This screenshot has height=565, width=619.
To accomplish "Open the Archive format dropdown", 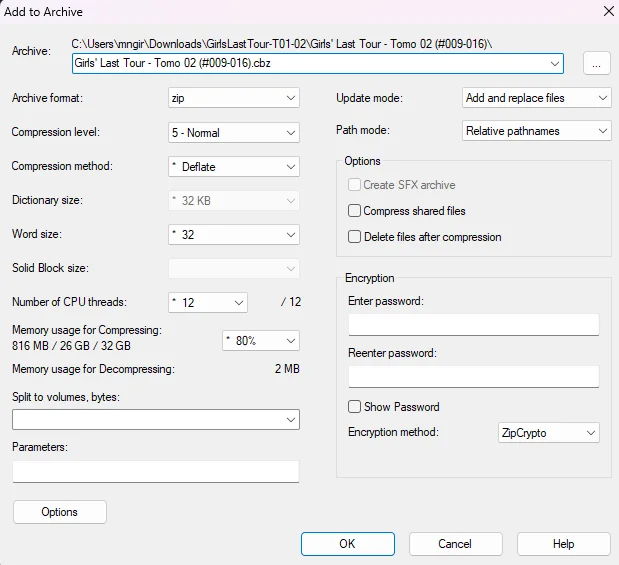I will click(x=234, y=98).
